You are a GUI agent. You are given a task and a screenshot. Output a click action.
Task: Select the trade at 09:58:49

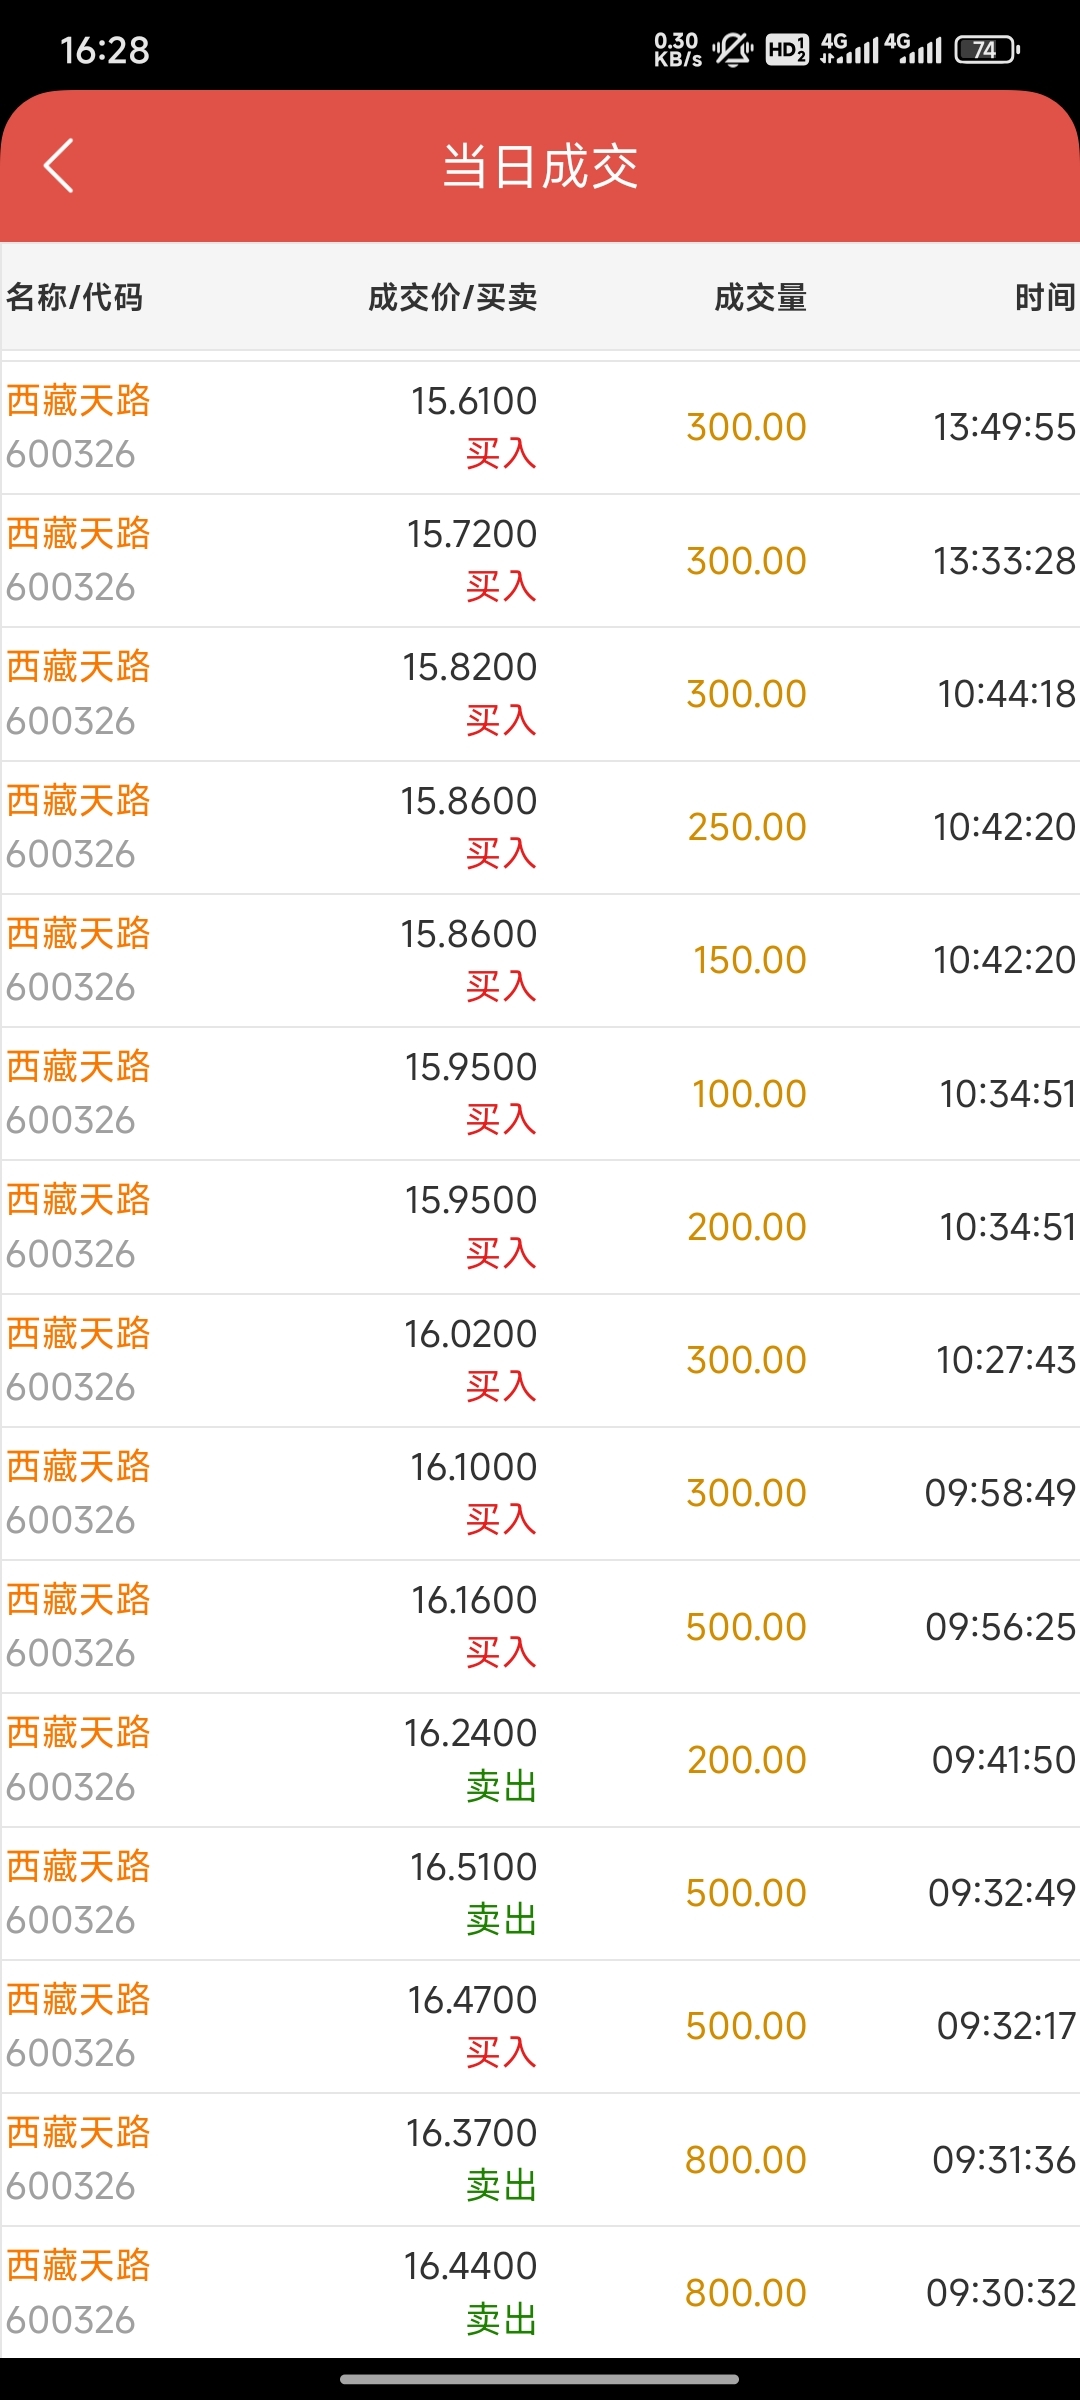point(540,1493)
